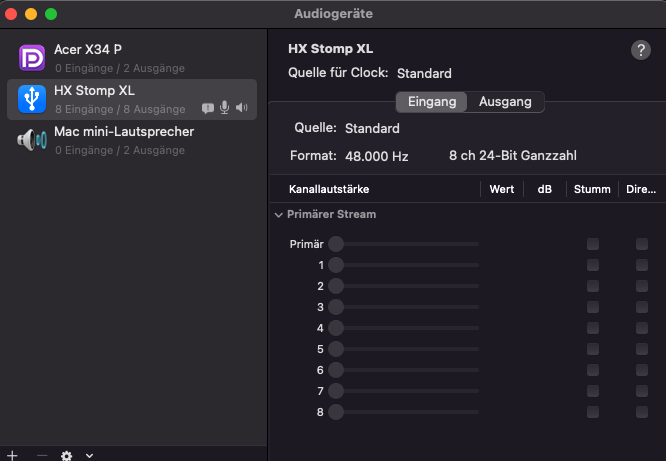Click the yellow minimize window button

(x=31, y=14)
